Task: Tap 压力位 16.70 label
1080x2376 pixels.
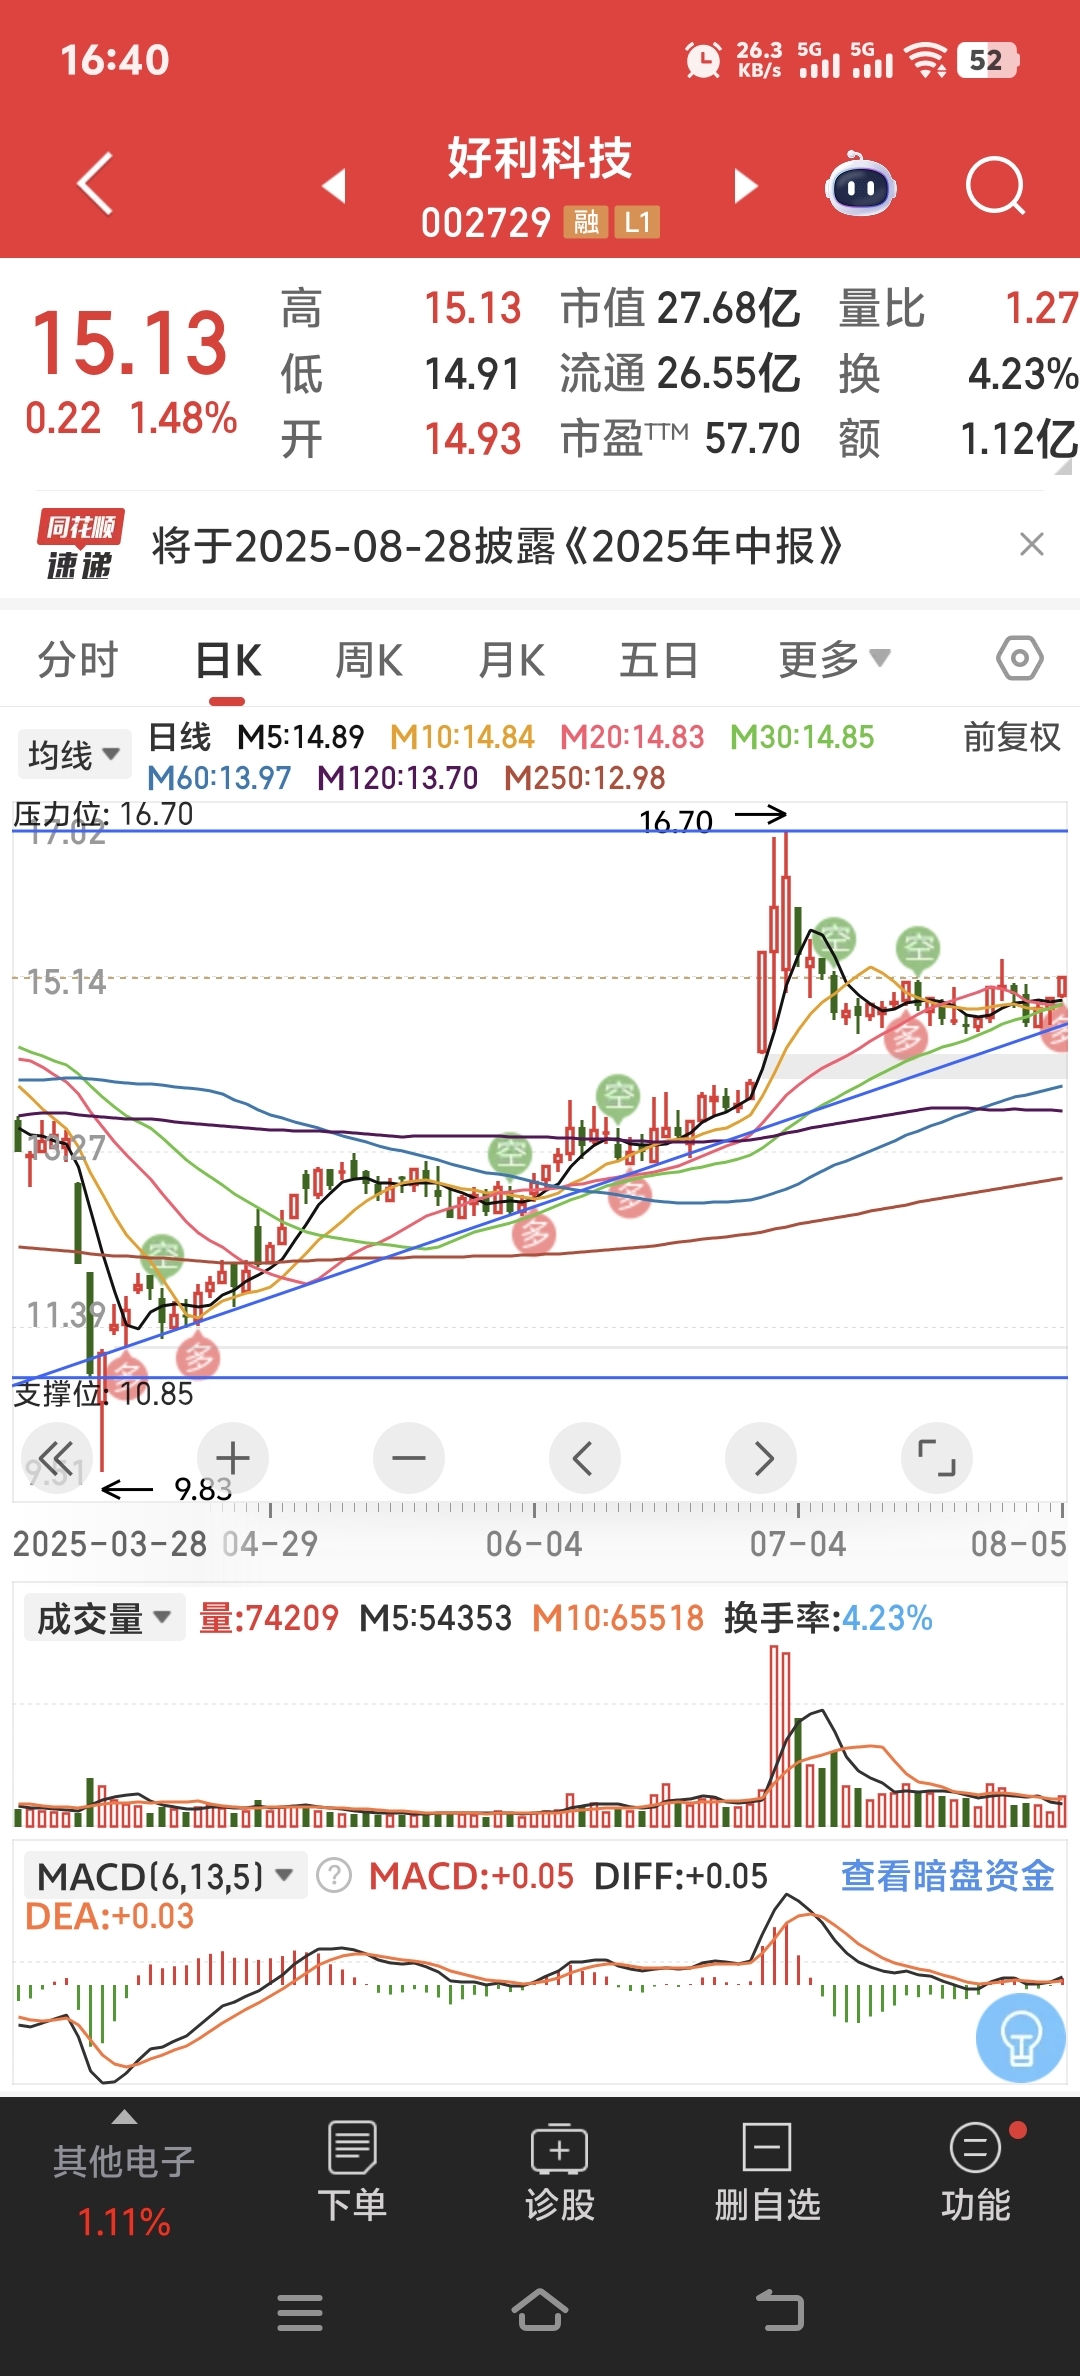Action: tap(103, 814)
